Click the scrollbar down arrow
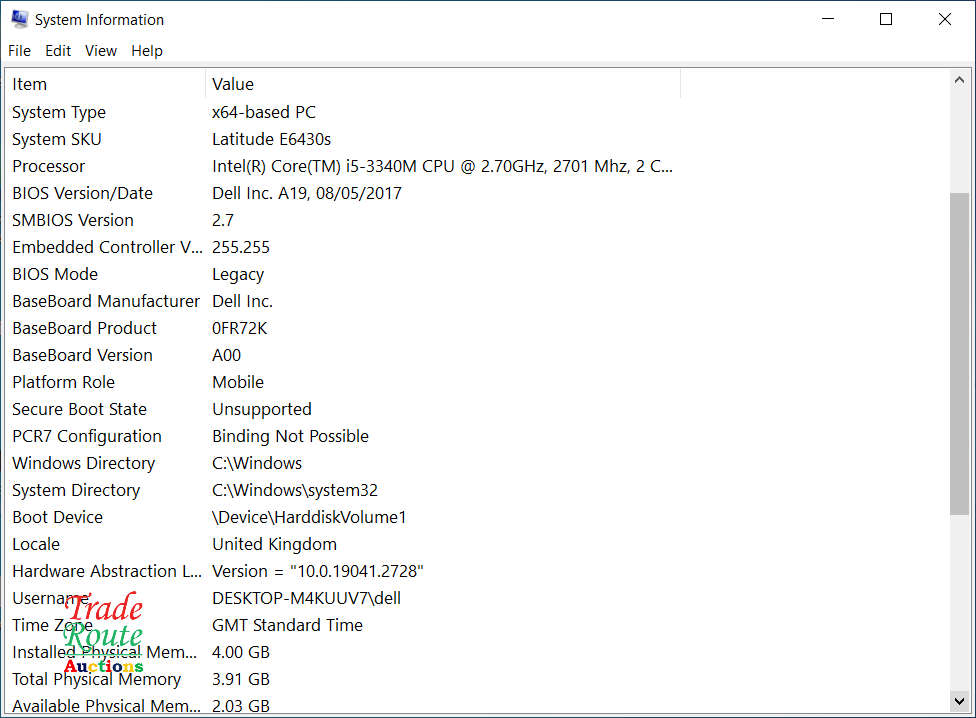The height and width of the screenshot is (718, 976). 959,701
